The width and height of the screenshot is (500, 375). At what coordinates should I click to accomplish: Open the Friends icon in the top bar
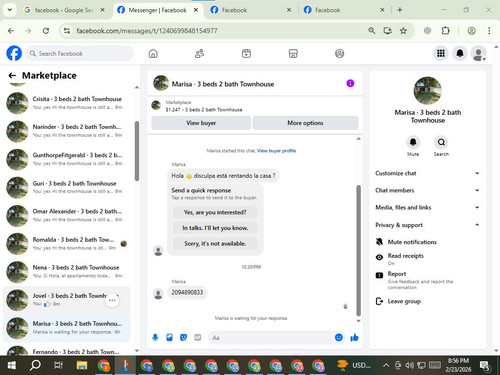(199, 54)
